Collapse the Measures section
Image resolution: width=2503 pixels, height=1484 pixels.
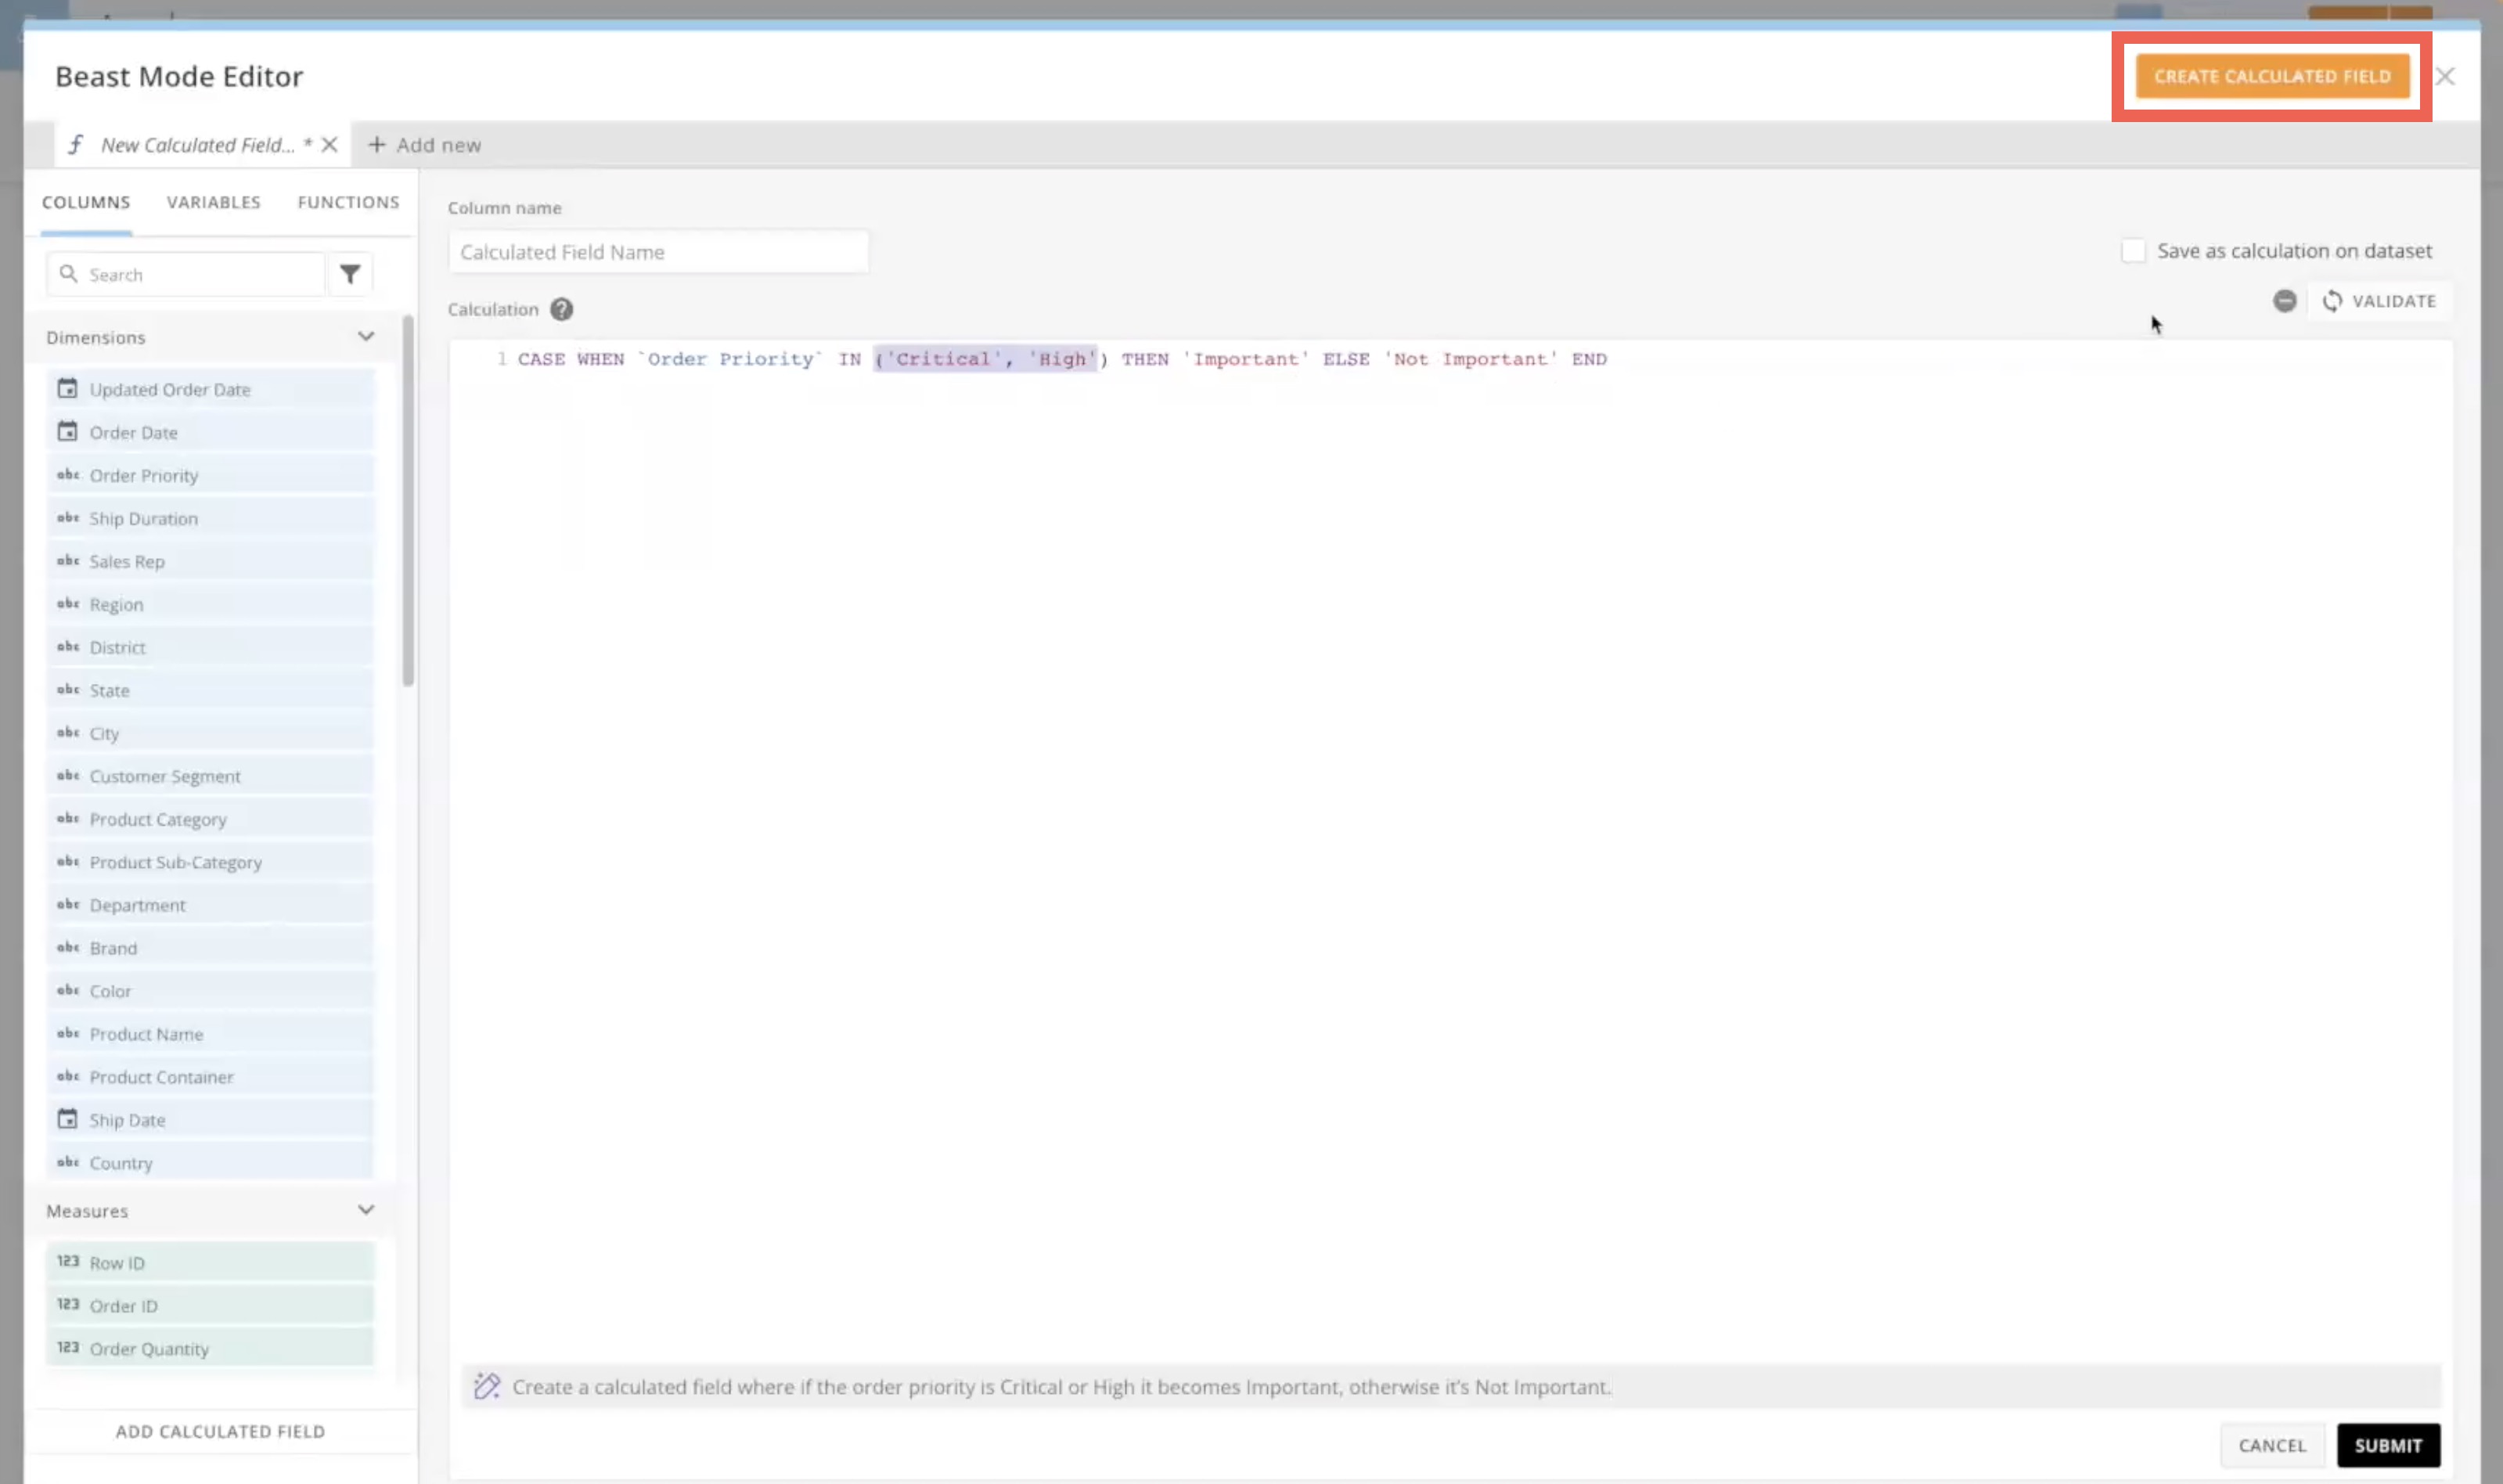click(x=366, y=1209)
